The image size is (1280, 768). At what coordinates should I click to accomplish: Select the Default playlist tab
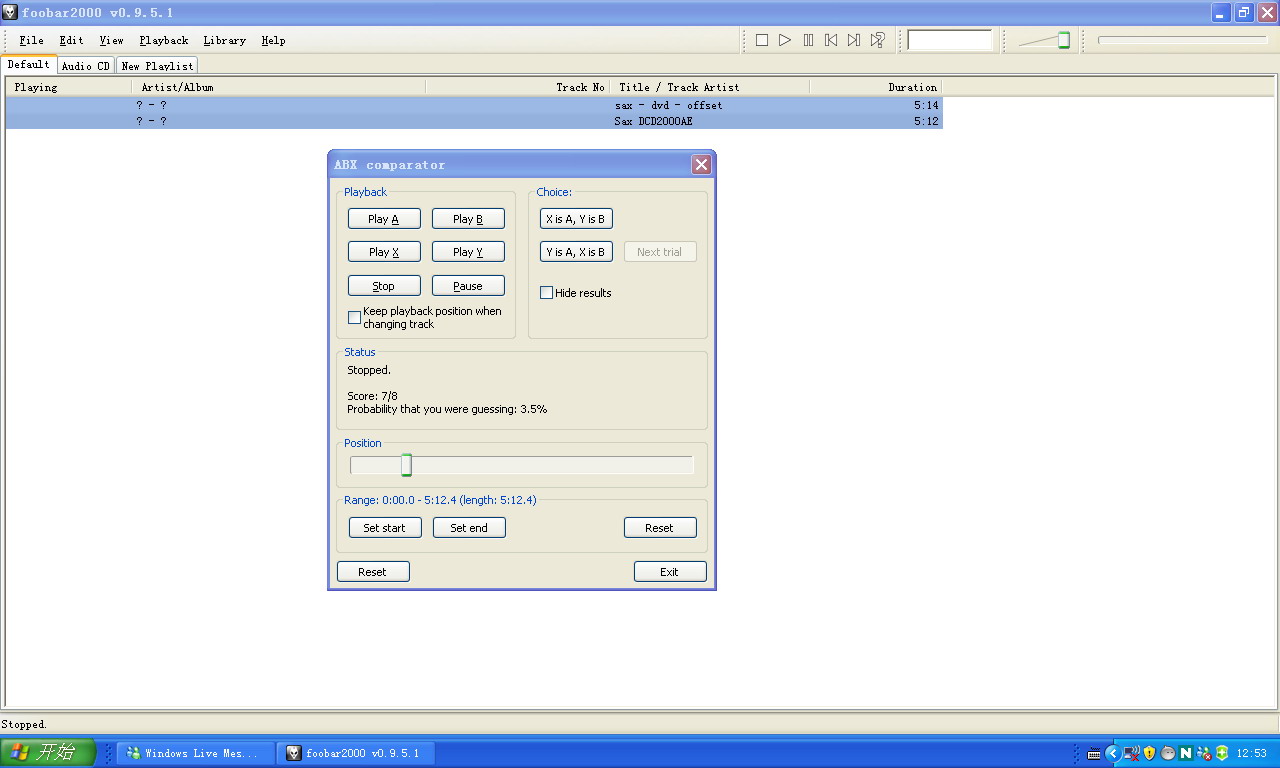pos(28,65)
